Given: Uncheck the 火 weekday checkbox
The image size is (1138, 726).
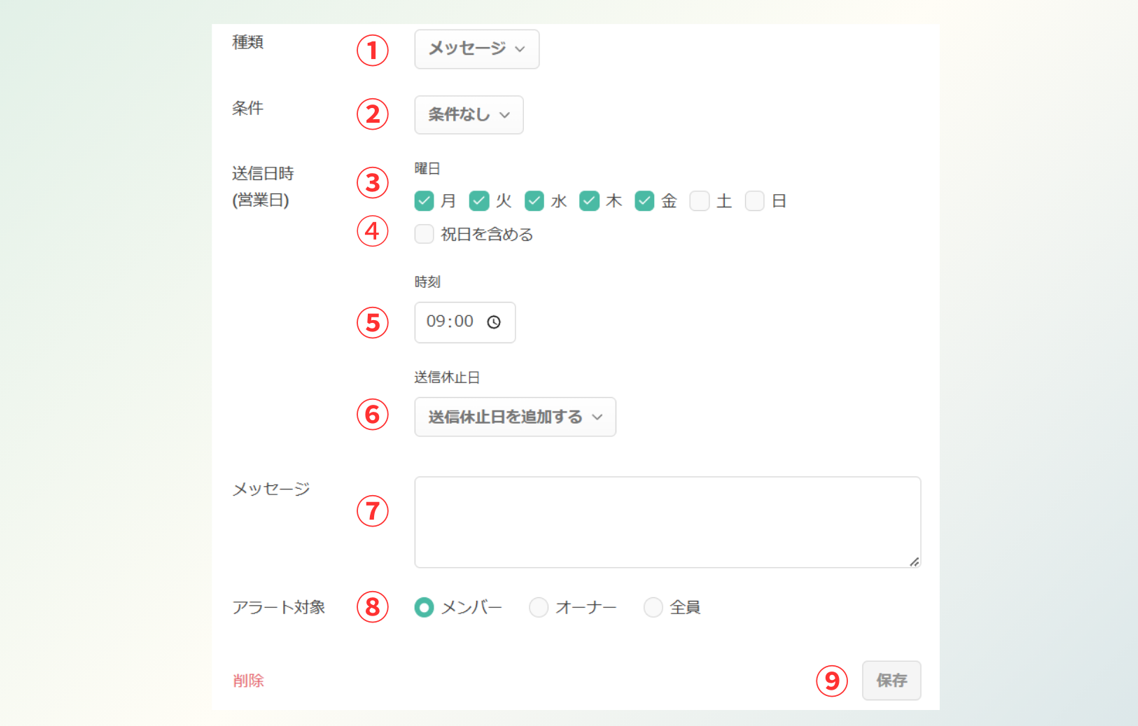Looking at the screenshot, I should [479, 200].
